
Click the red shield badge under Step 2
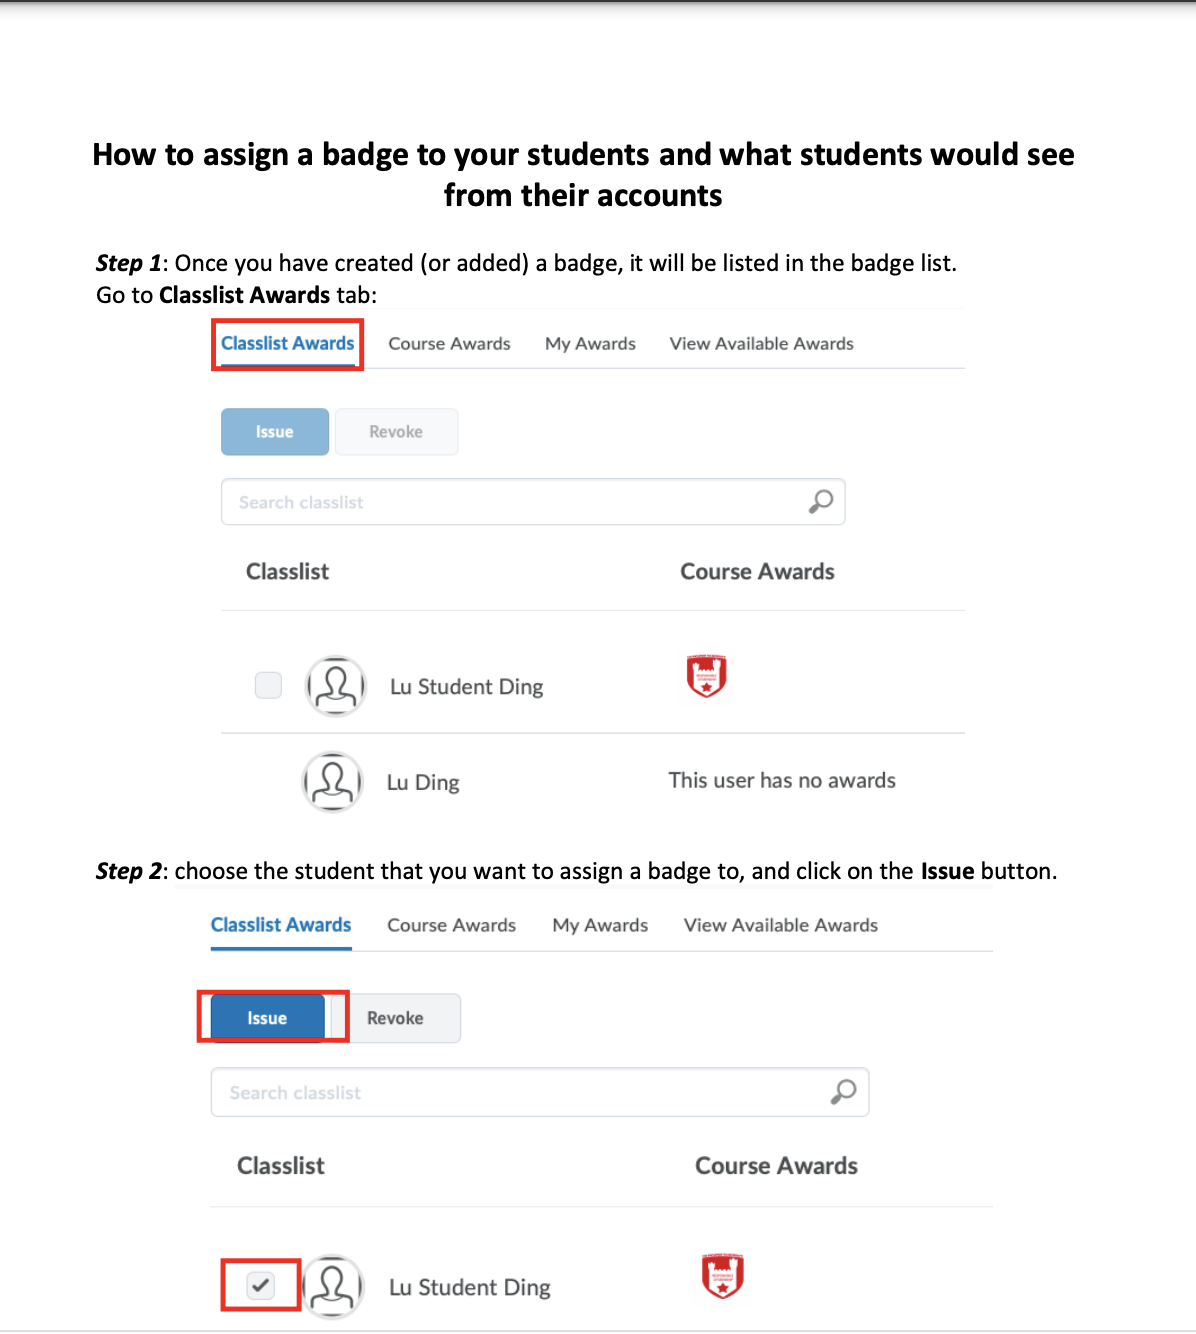point(722,1276)
